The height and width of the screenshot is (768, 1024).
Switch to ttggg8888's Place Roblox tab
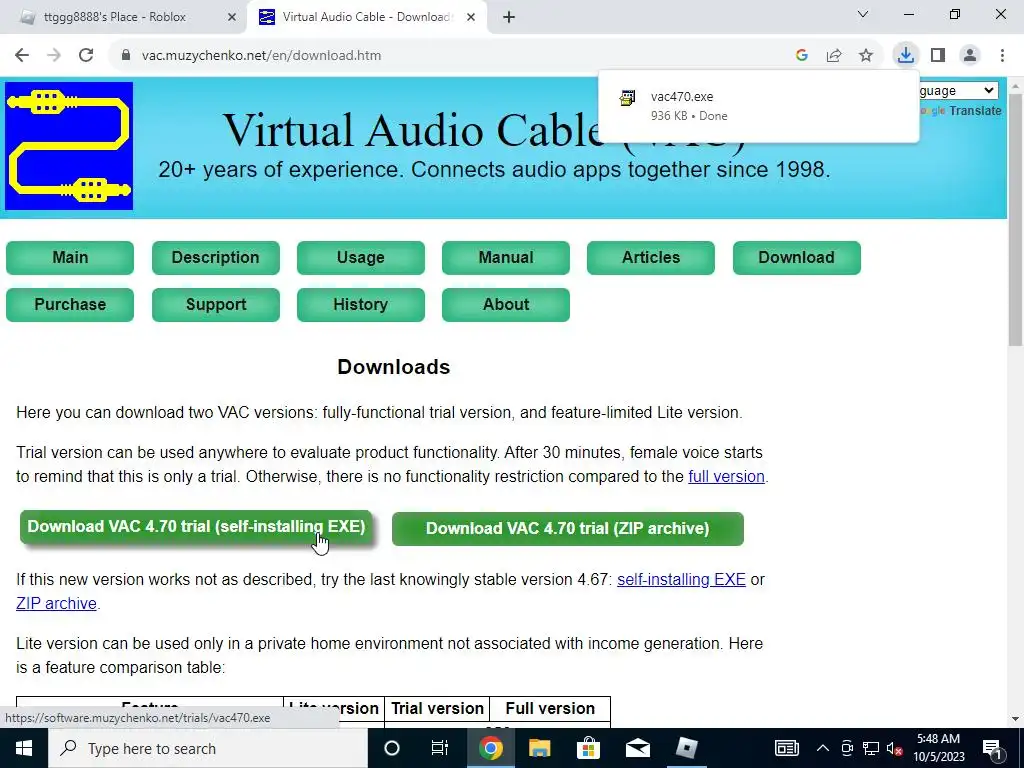click(128, 17)
